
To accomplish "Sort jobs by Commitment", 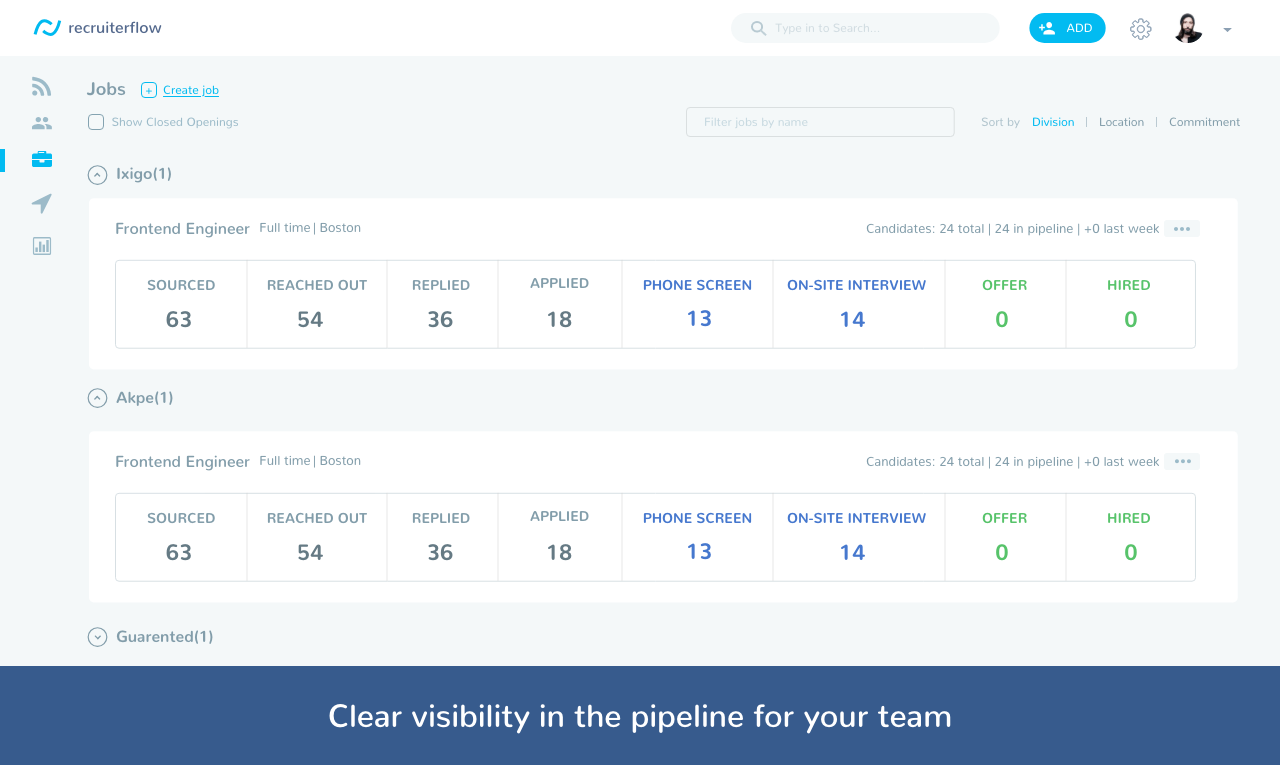I will pyautogui.click(x=1204, y=122).
